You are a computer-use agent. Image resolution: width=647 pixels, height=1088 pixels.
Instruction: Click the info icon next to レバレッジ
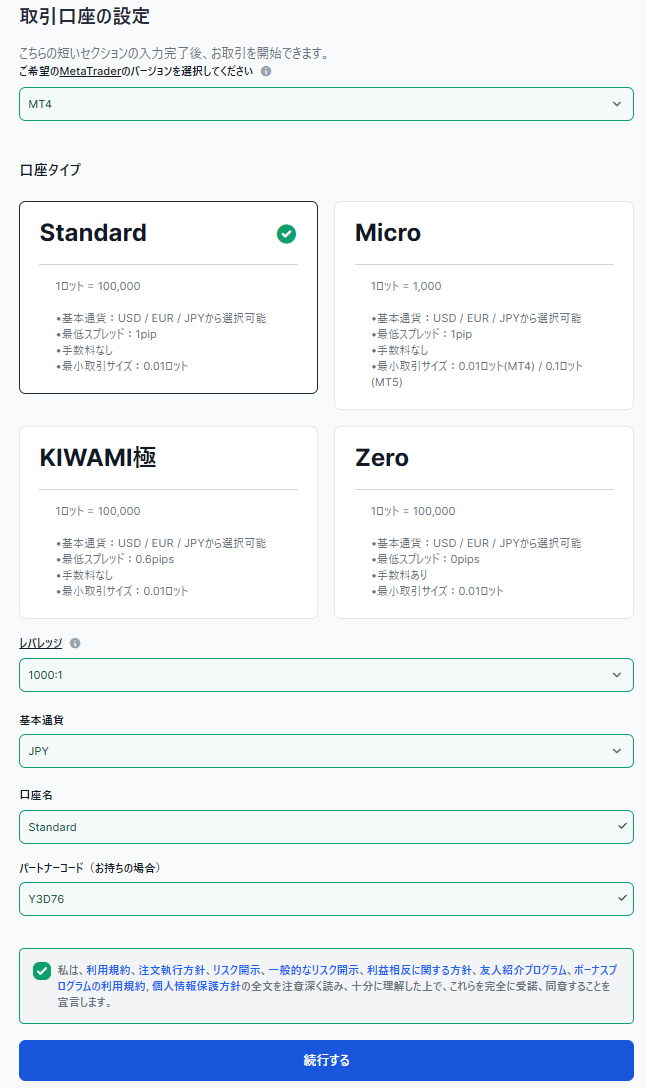(x=75, y=643)
